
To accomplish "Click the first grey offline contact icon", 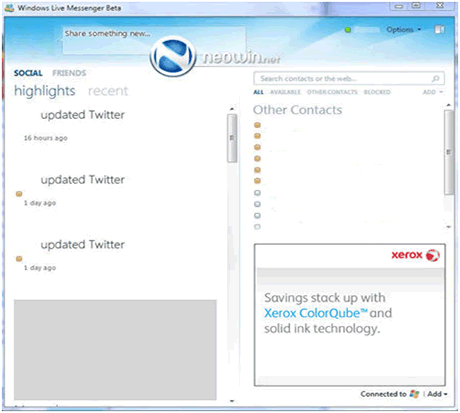I will [x=257, y=193].
